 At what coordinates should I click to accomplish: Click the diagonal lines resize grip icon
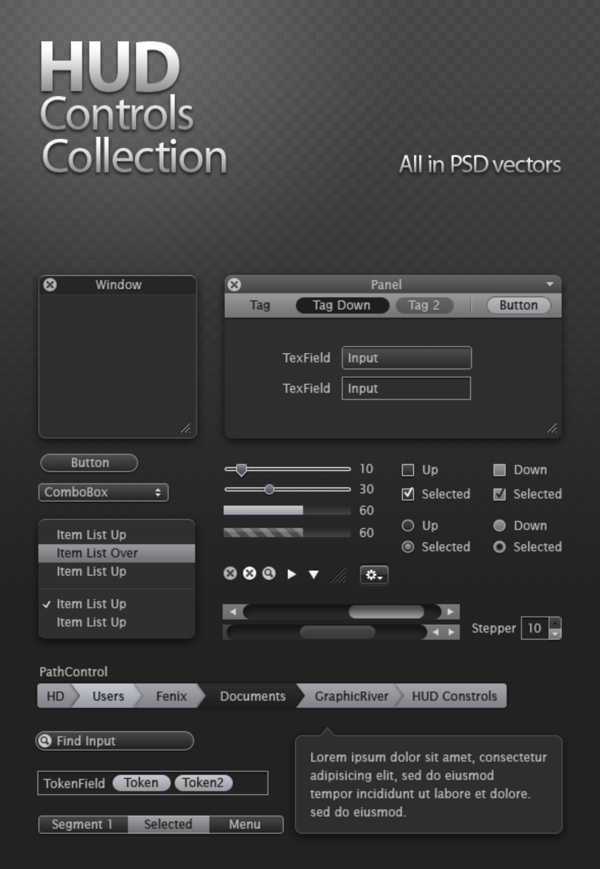(339, 575)
